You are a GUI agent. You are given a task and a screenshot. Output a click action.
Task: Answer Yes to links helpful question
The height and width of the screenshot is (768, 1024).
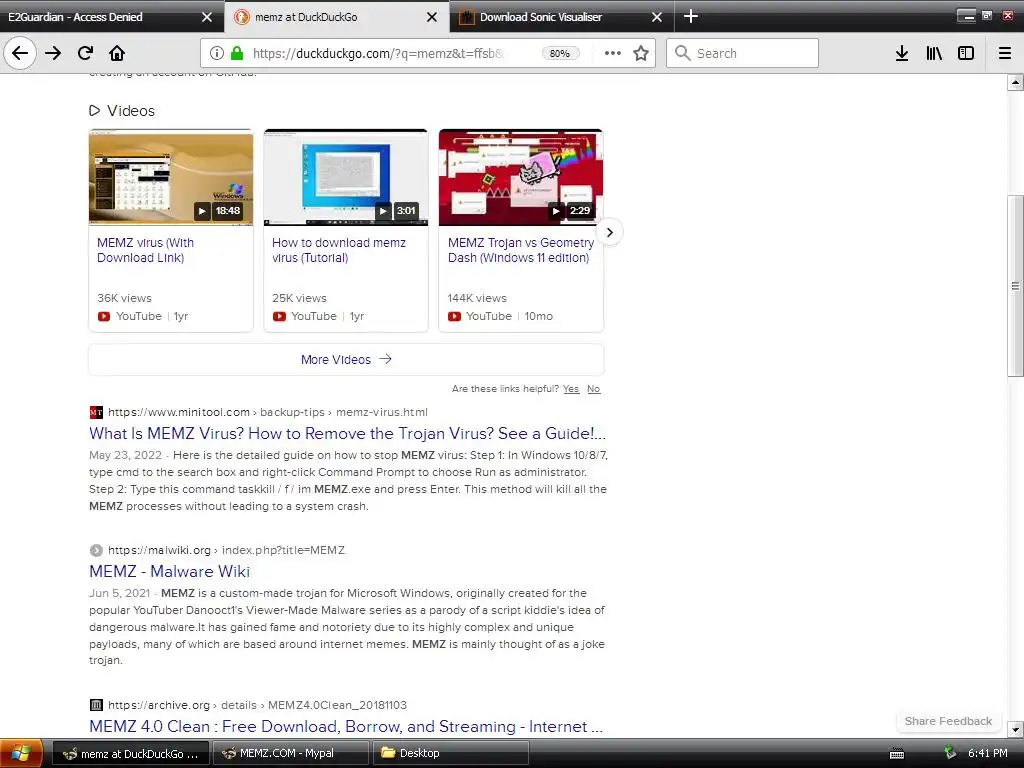571,389
